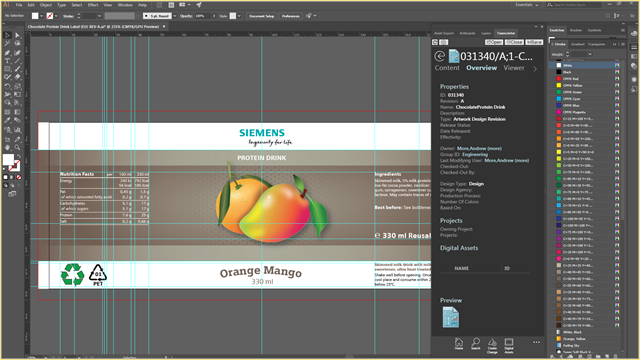Set paint mode to Color in toolbox
The image size is (640, 360).
click(x=5, y=178)
